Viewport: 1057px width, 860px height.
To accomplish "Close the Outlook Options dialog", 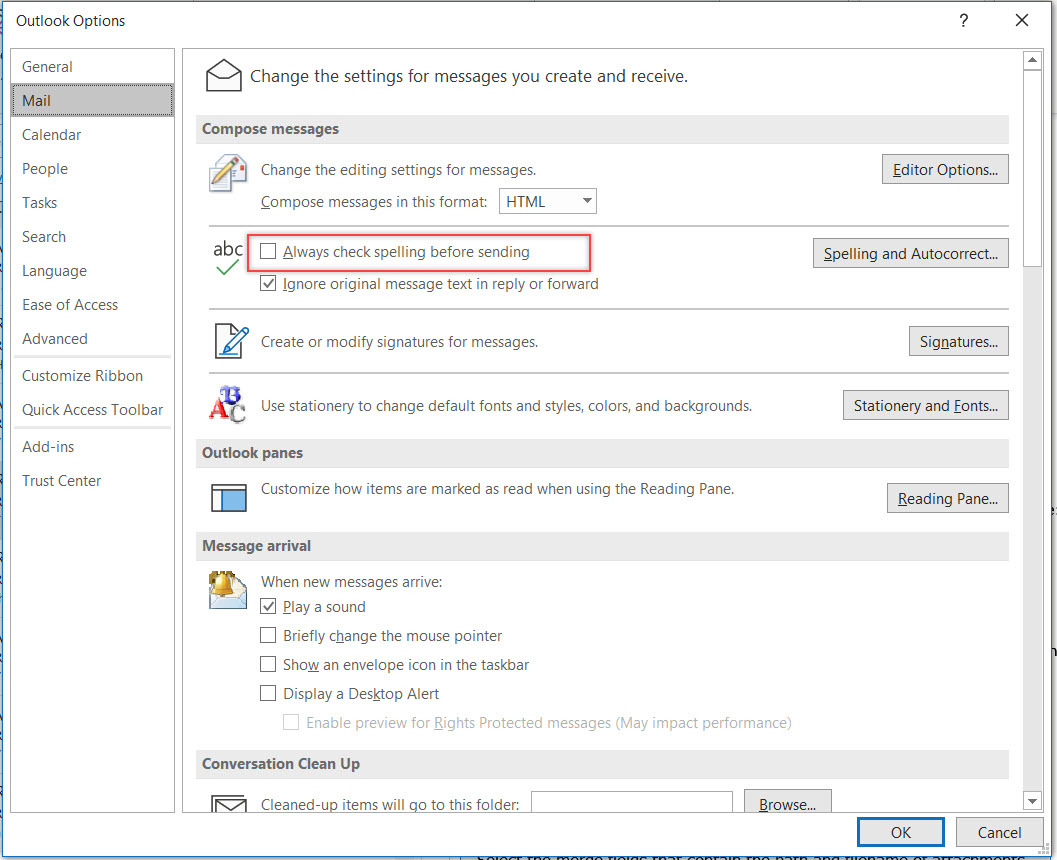I will pos(1022,20).
